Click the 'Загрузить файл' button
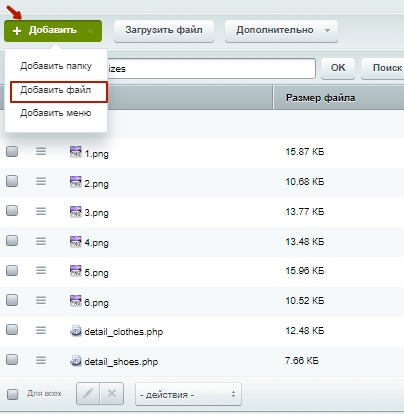The image size is (404, 414). coord(164,31)
